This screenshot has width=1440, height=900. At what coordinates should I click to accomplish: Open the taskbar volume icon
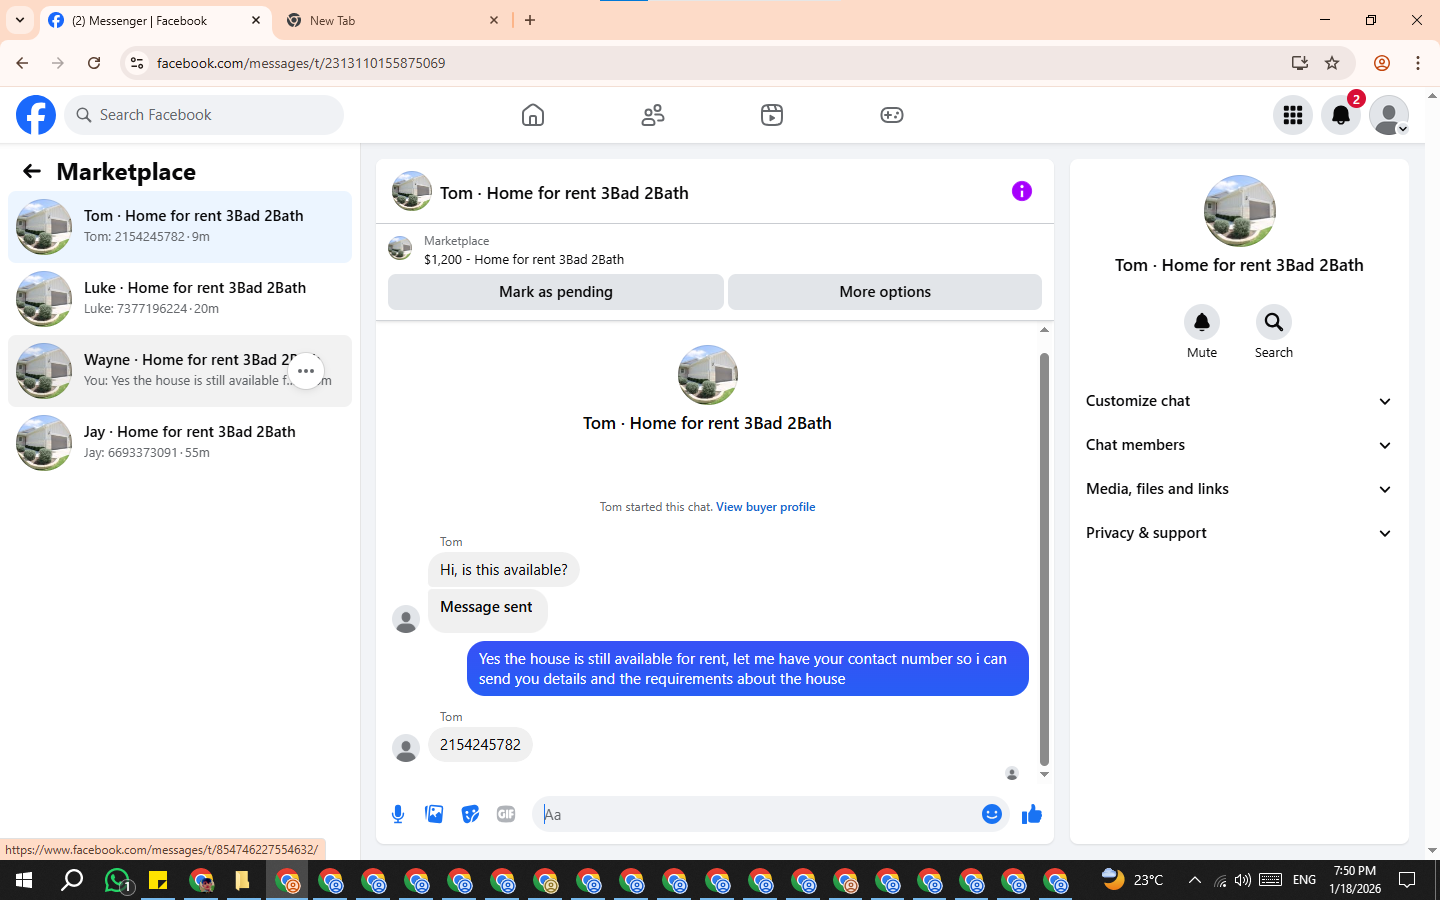point(1243,880)
